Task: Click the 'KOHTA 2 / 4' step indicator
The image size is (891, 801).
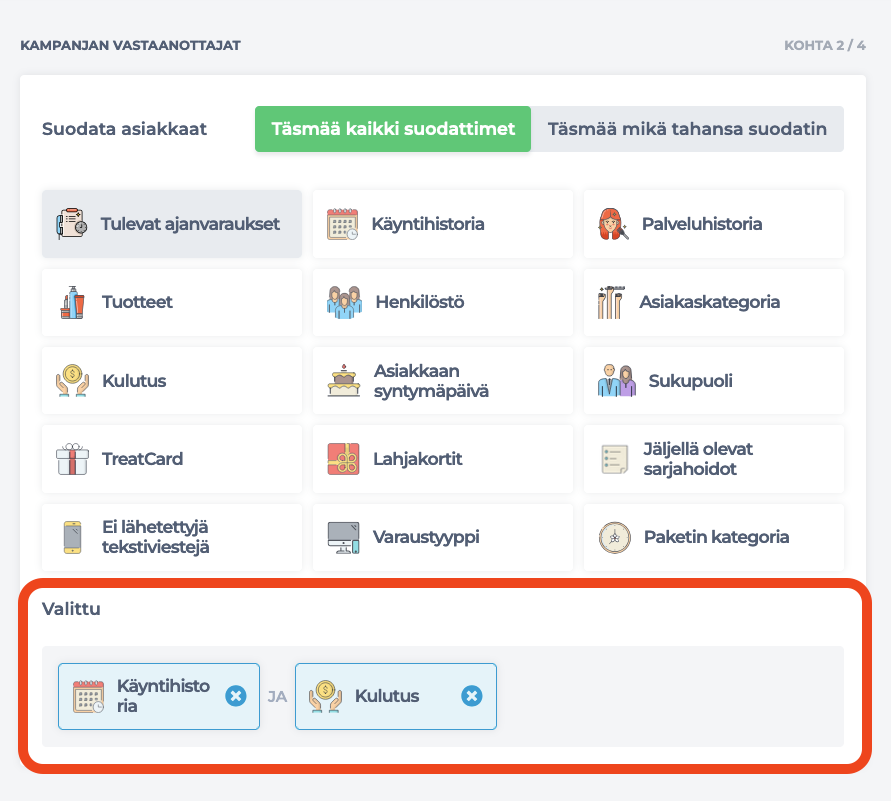Action: coord(825,45)
